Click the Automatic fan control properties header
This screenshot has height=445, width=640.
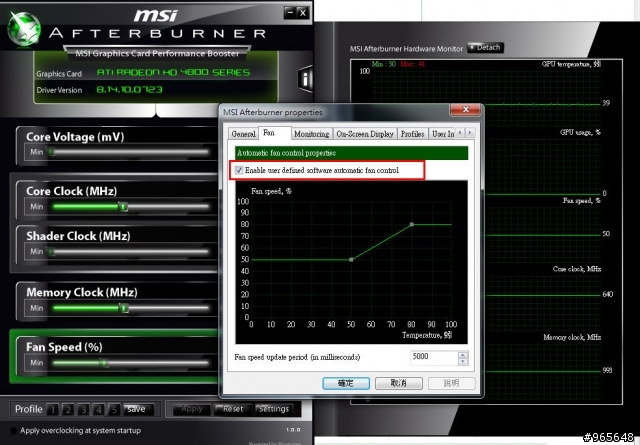click(x=351, y=153)
